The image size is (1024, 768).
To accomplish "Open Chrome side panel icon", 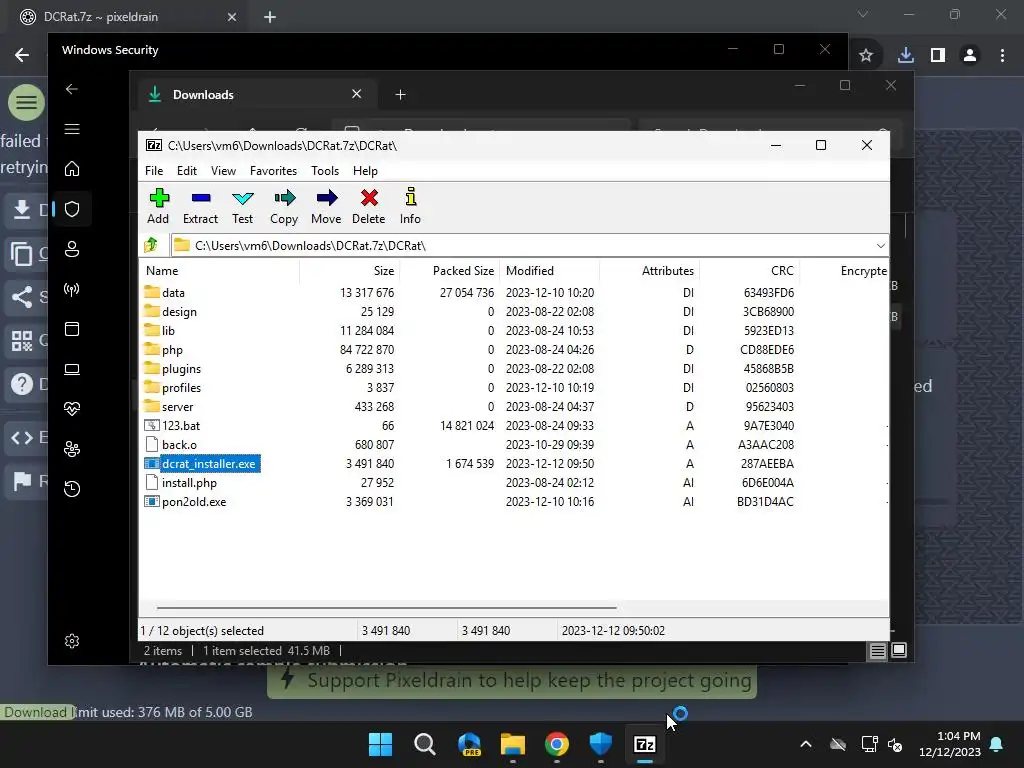I will coord(938,56).
